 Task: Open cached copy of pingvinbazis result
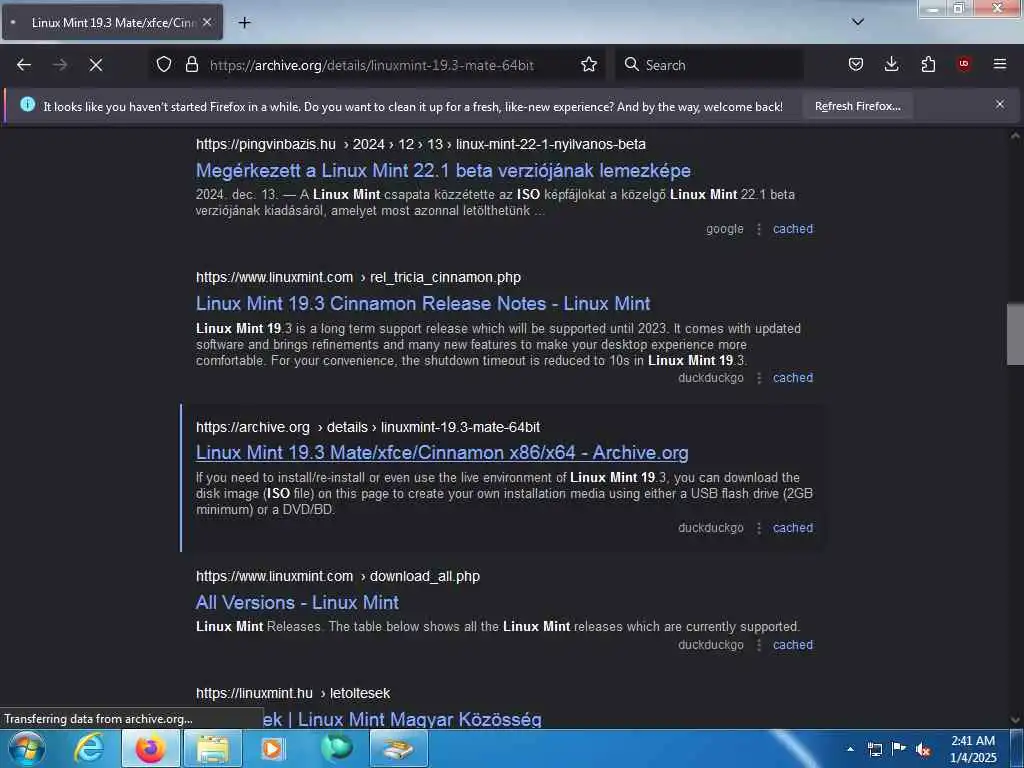click(x=793, y=229)
